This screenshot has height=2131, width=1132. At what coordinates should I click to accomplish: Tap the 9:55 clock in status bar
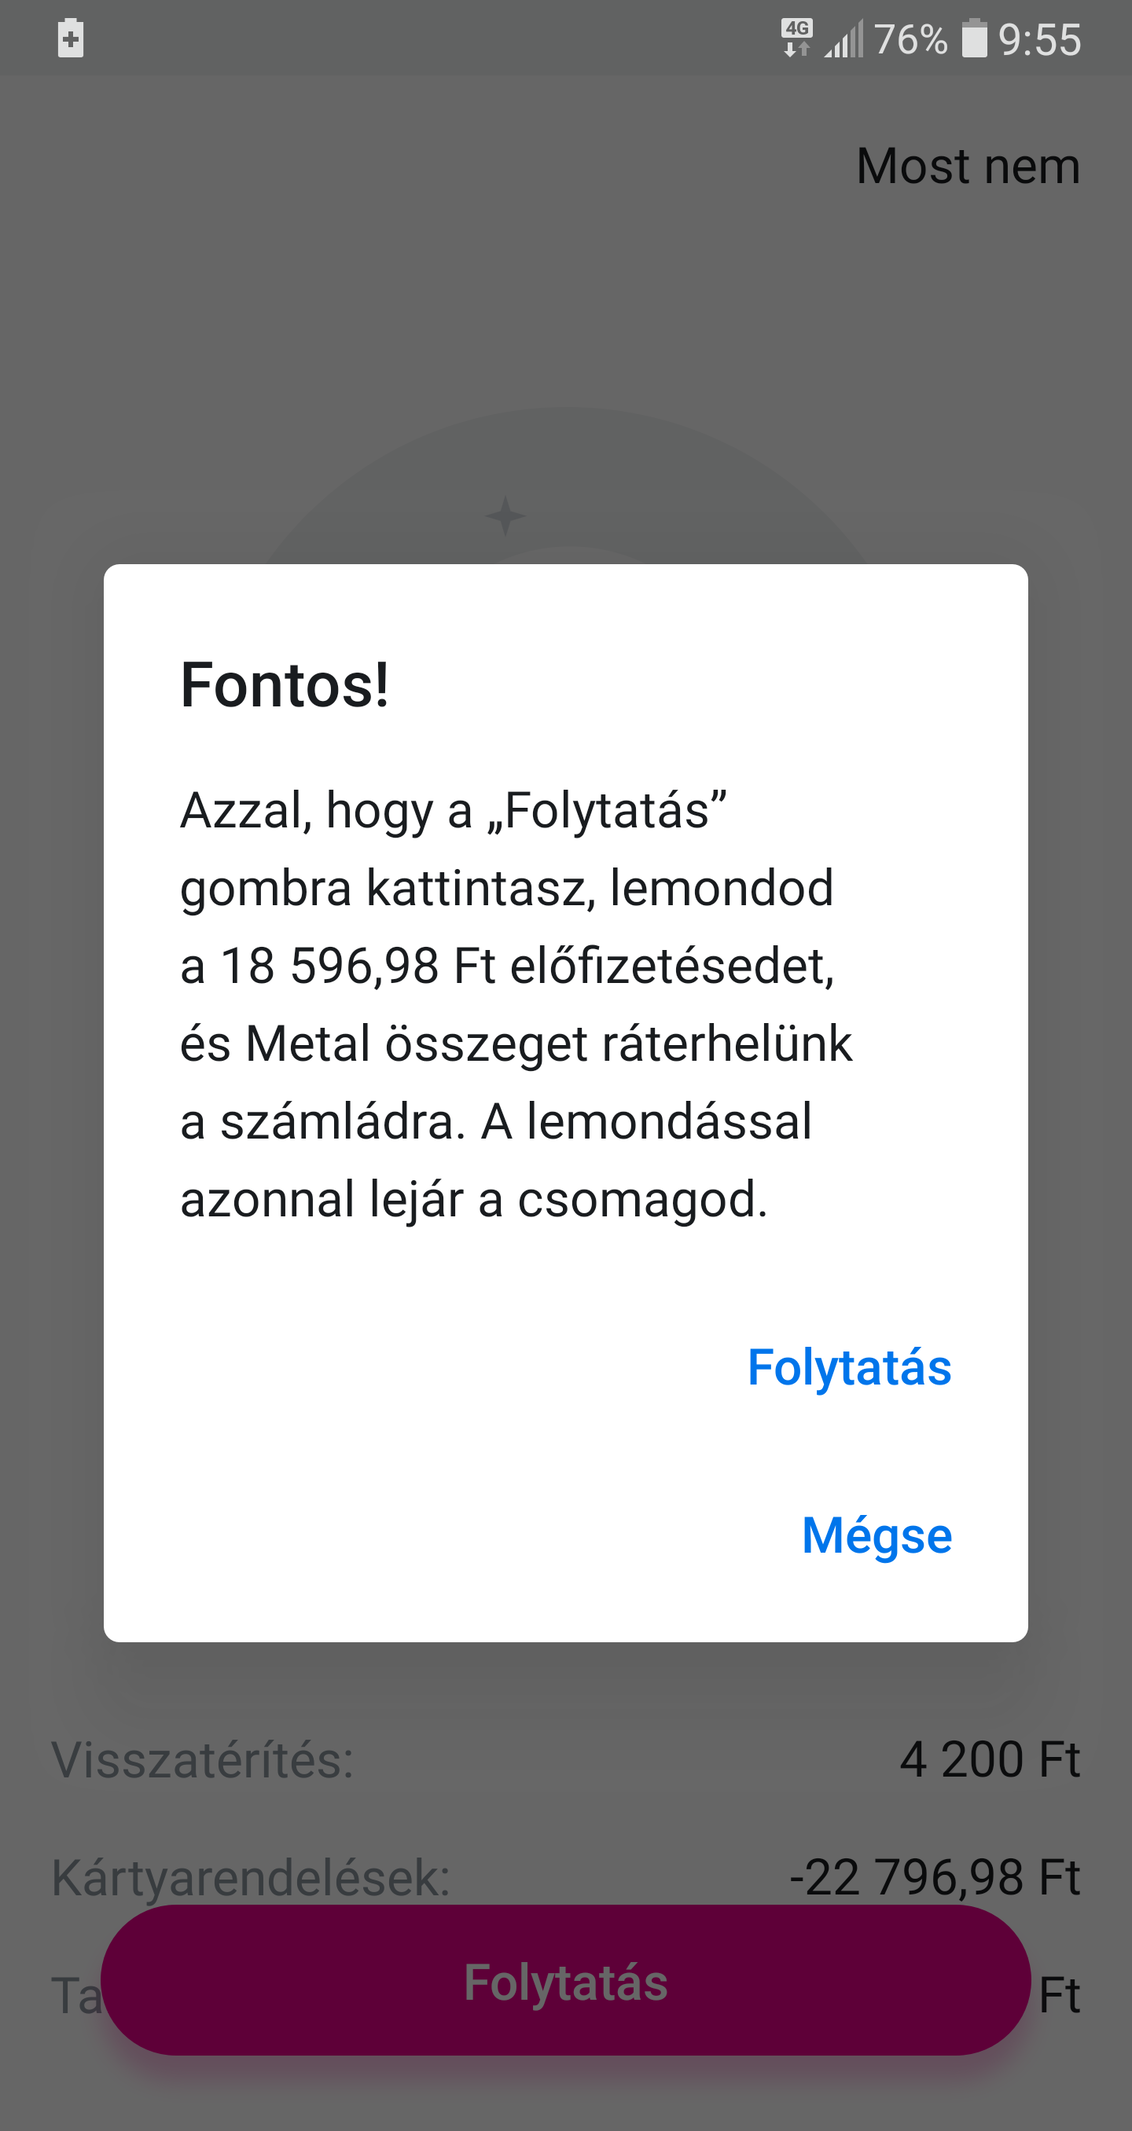(1039, 40)
